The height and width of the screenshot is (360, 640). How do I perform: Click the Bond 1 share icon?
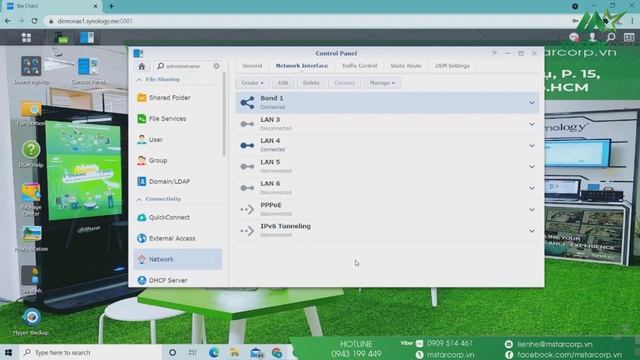click(x=247, y=102)
